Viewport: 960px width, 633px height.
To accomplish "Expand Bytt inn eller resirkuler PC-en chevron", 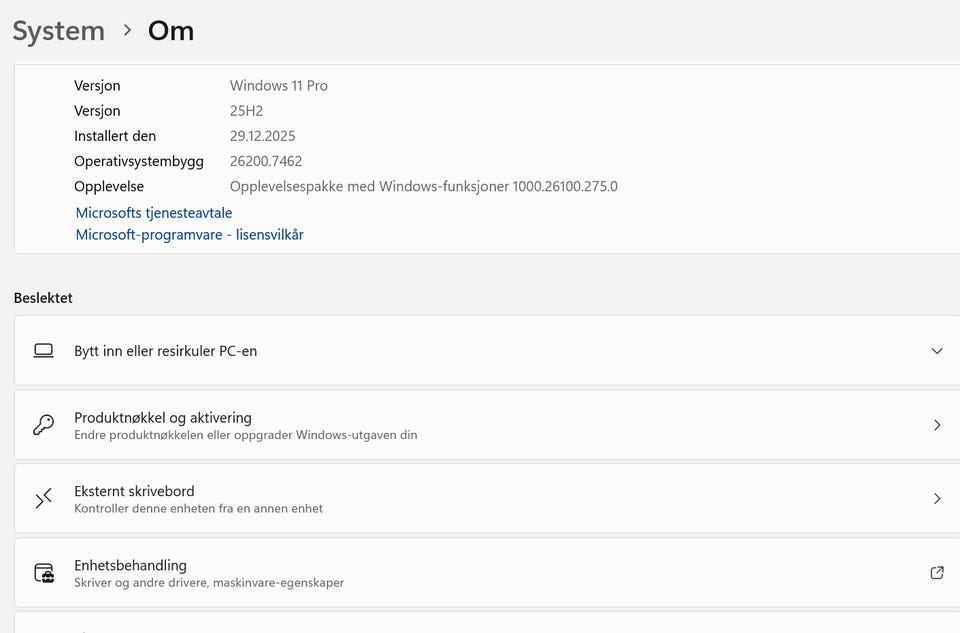I will pyautogui.click(x=937, y=351).
